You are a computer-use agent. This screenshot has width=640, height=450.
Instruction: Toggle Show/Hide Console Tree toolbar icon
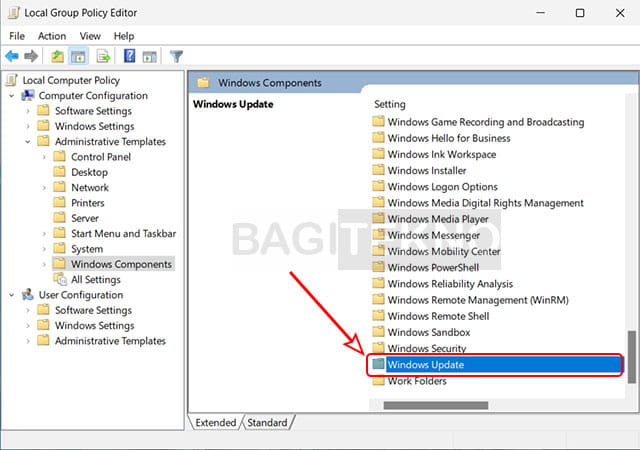click(78, 56)
